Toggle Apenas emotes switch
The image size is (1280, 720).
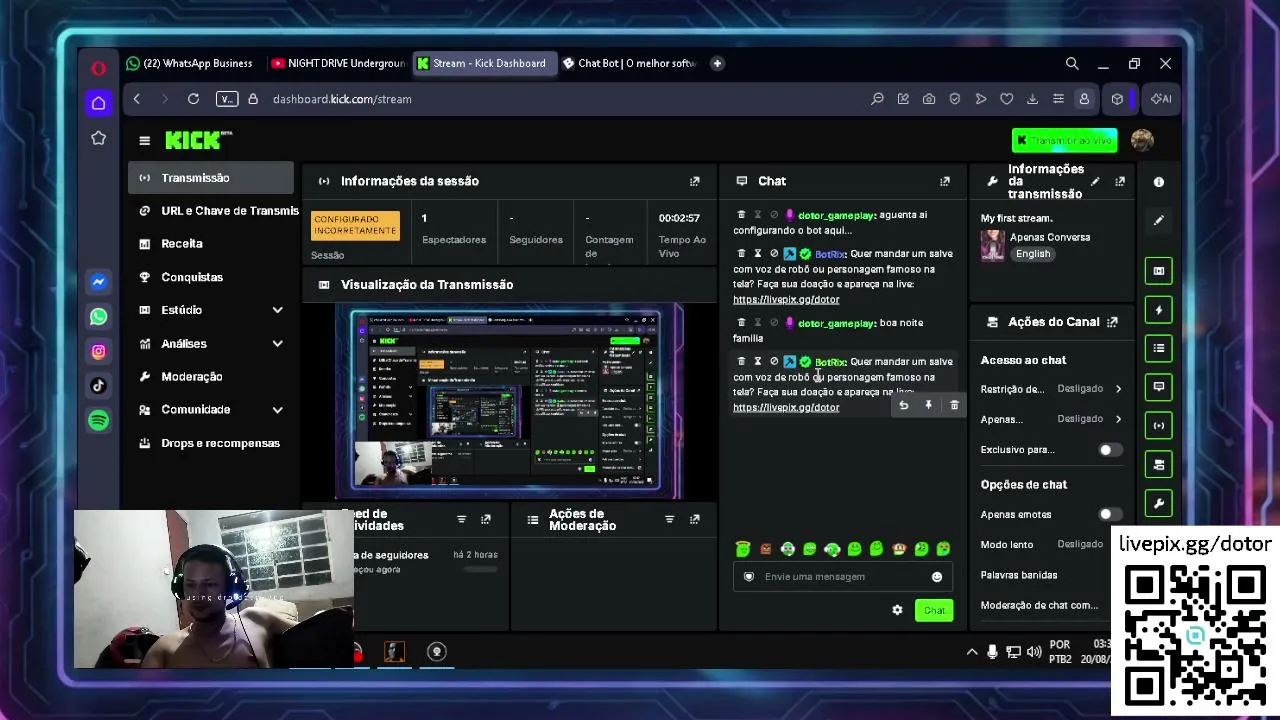click(1110, 514)
